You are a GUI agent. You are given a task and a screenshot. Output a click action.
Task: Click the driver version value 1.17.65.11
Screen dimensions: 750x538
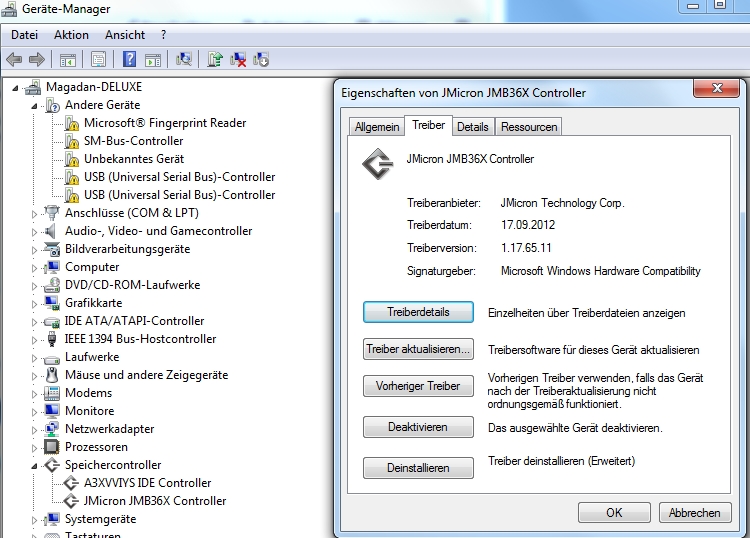tap(526, 248)
